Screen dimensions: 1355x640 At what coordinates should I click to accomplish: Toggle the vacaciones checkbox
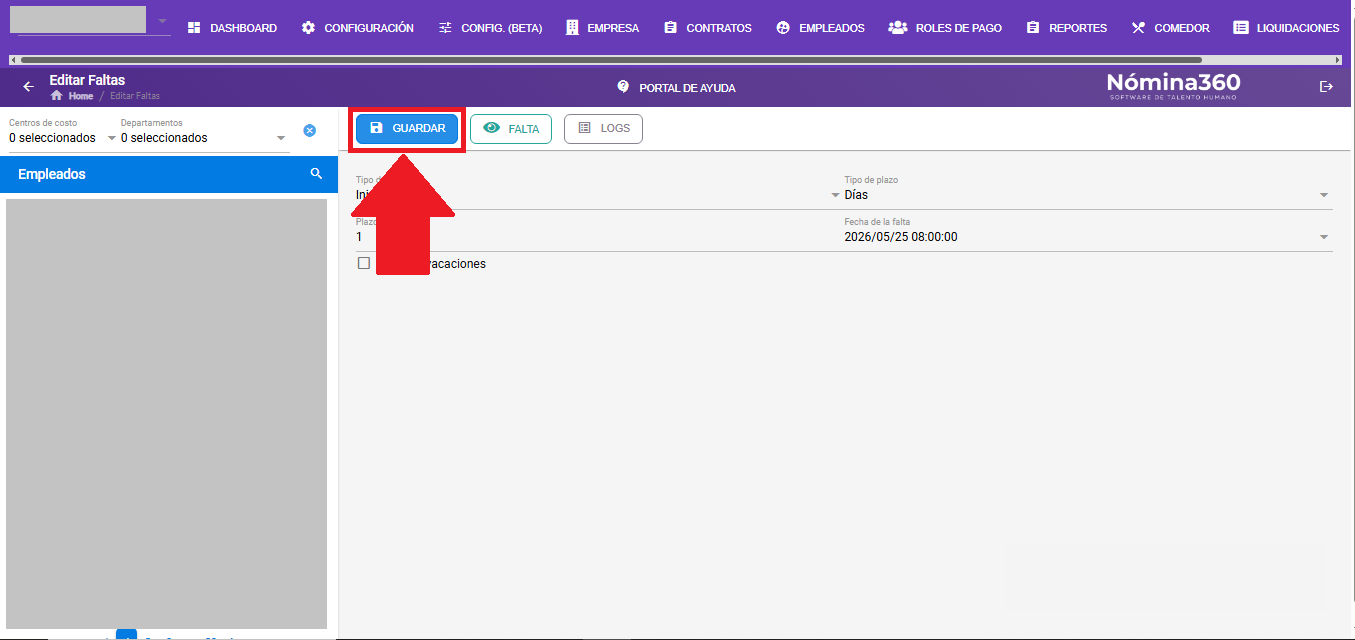click(364, 263)
